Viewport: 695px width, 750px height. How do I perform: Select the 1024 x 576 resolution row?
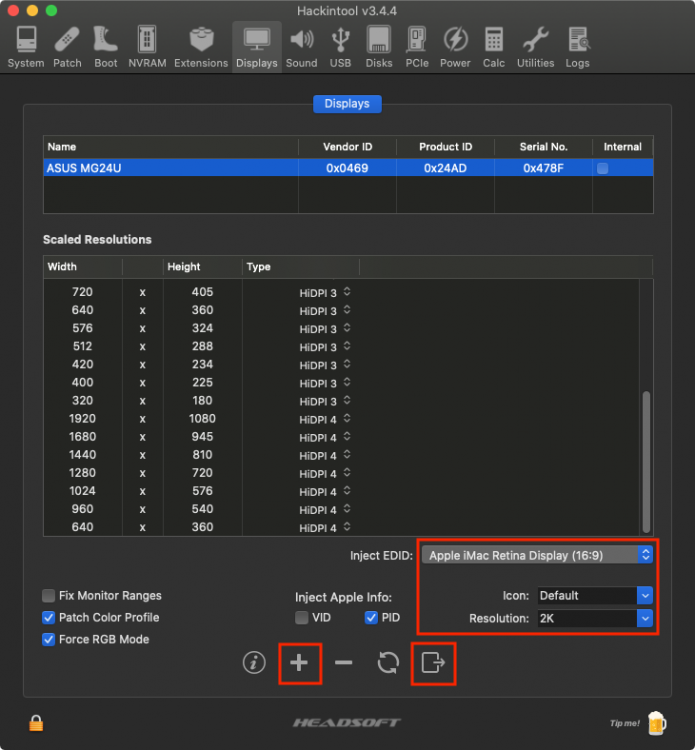pyautogui.click(x=342, y=491)
